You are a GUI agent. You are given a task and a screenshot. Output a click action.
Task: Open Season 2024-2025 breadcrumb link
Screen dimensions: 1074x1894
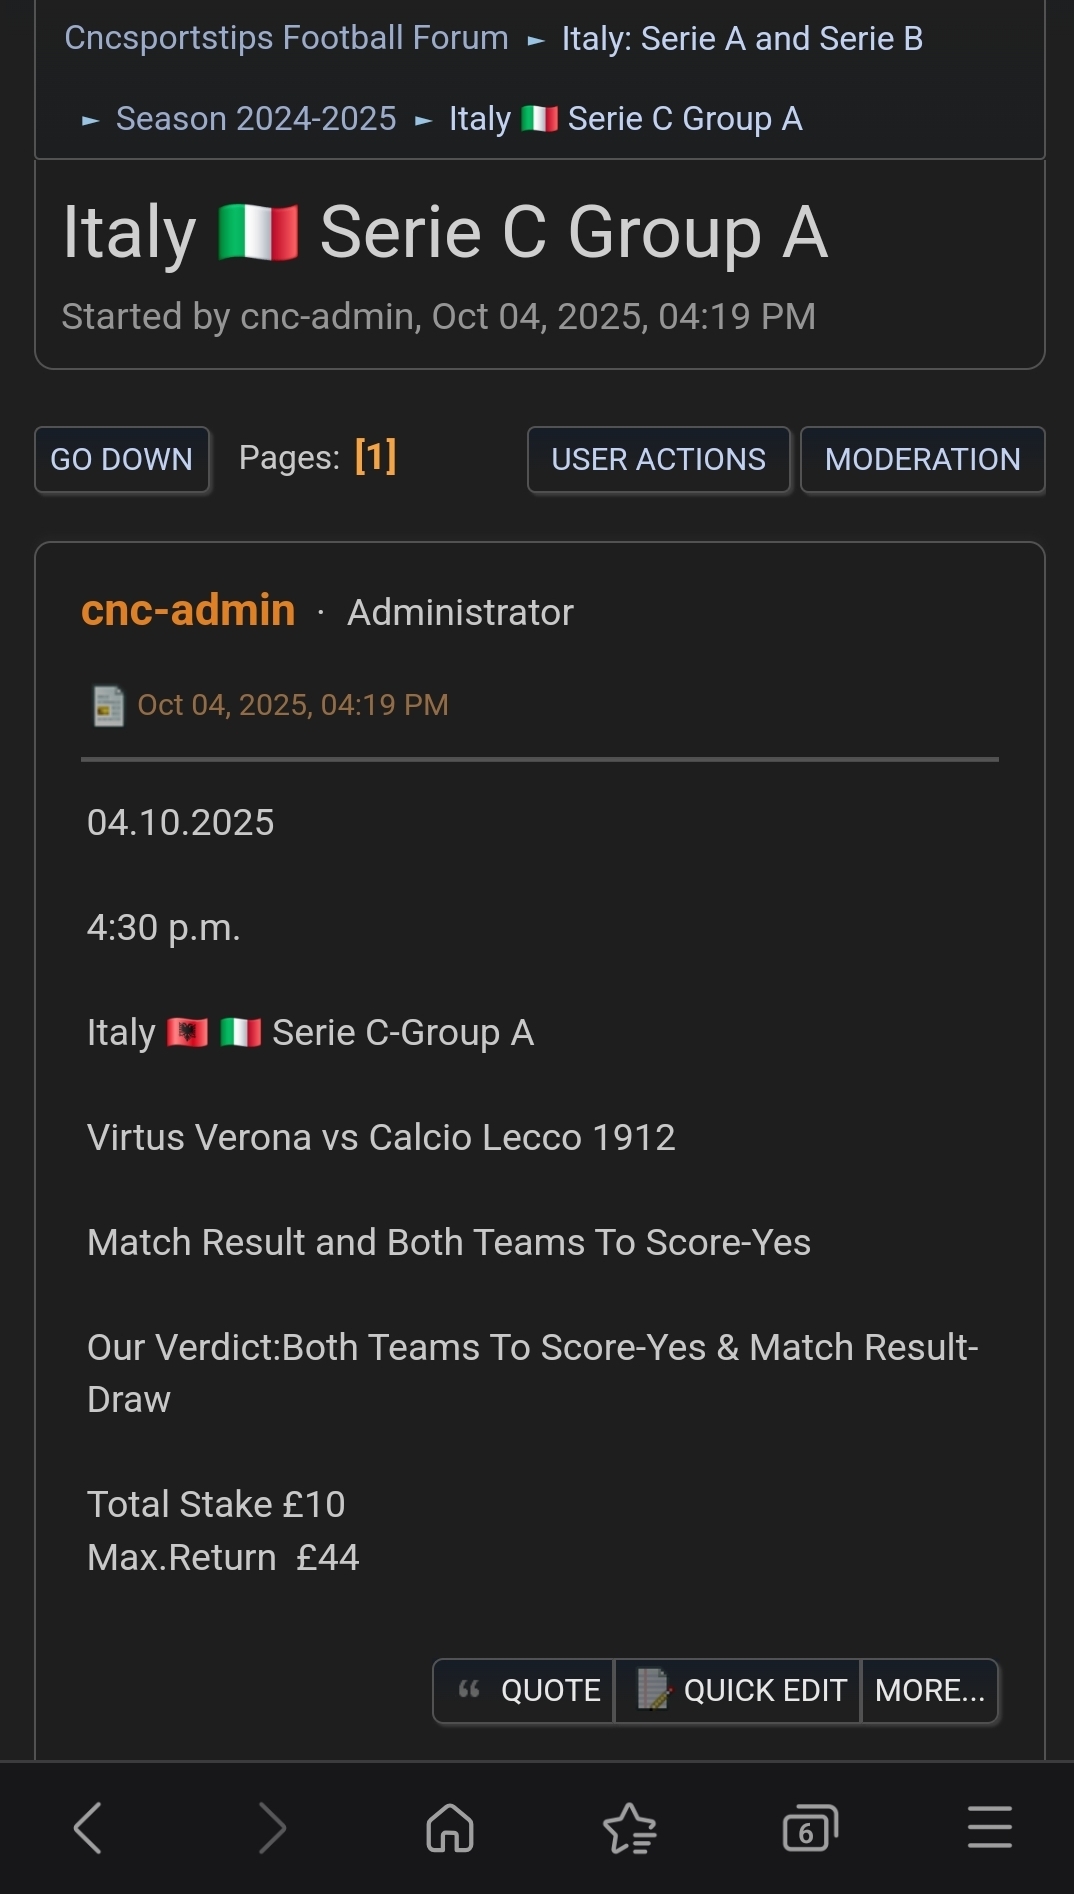click(x=256, y=119)
